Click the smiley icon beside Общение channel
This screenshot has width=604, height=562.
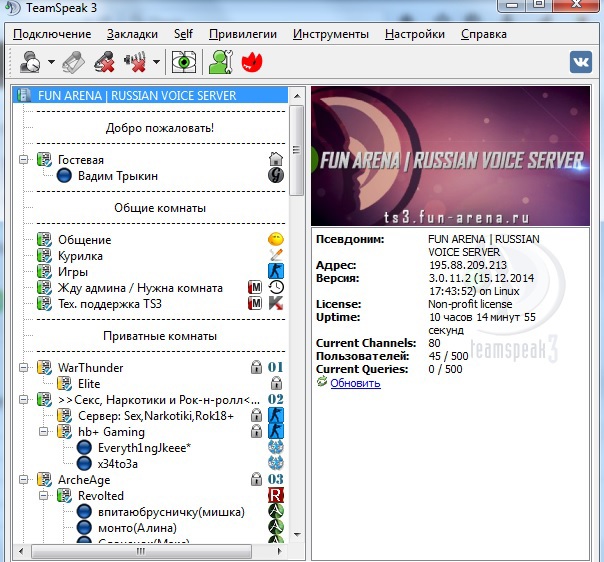276,239
